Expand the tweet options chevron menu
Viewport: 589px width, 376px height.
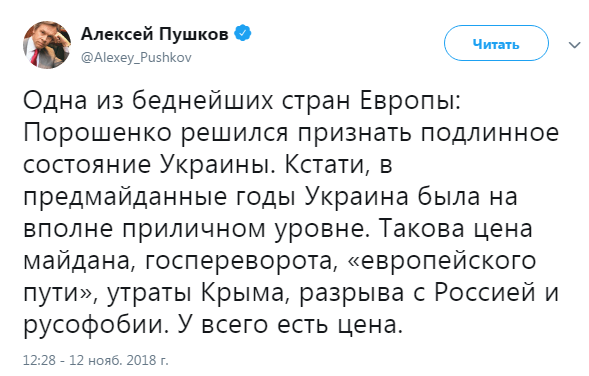[574, 45]
